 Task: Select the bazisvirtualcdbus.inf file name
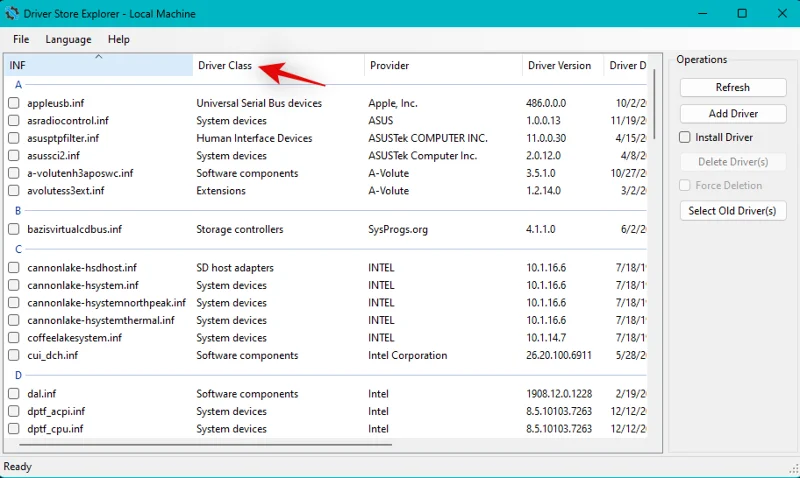[x=74, y=229]
